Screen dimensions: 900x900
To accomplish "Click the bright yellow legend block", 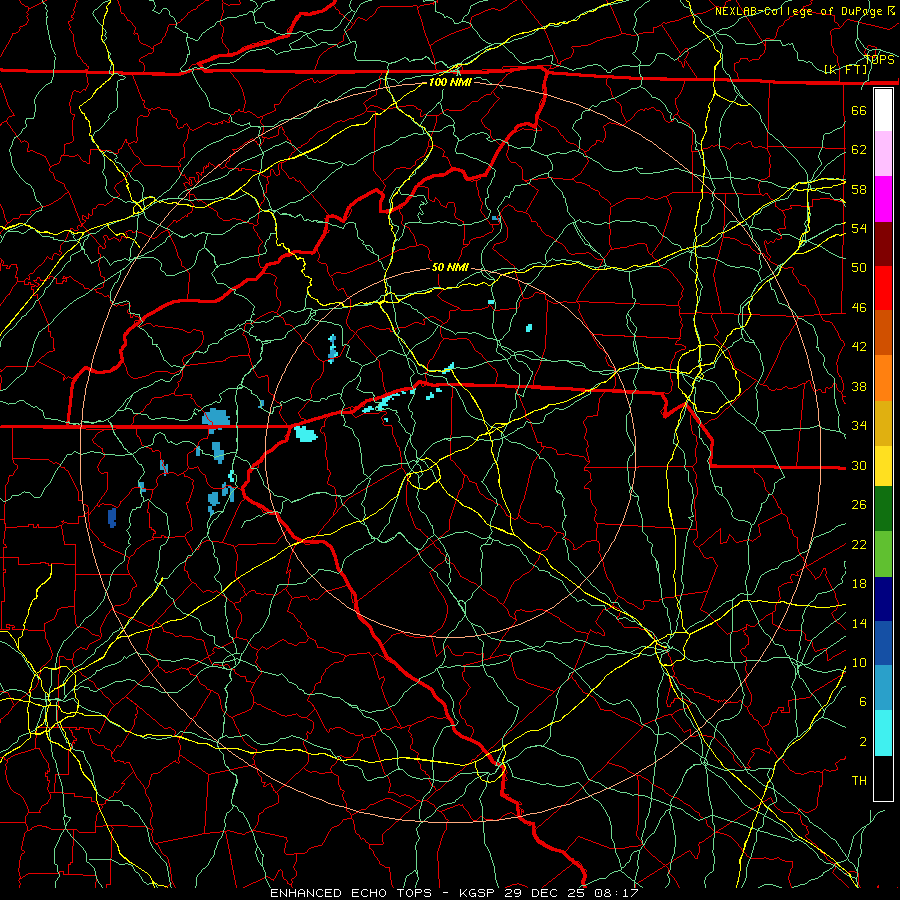I will click(883, 466).
